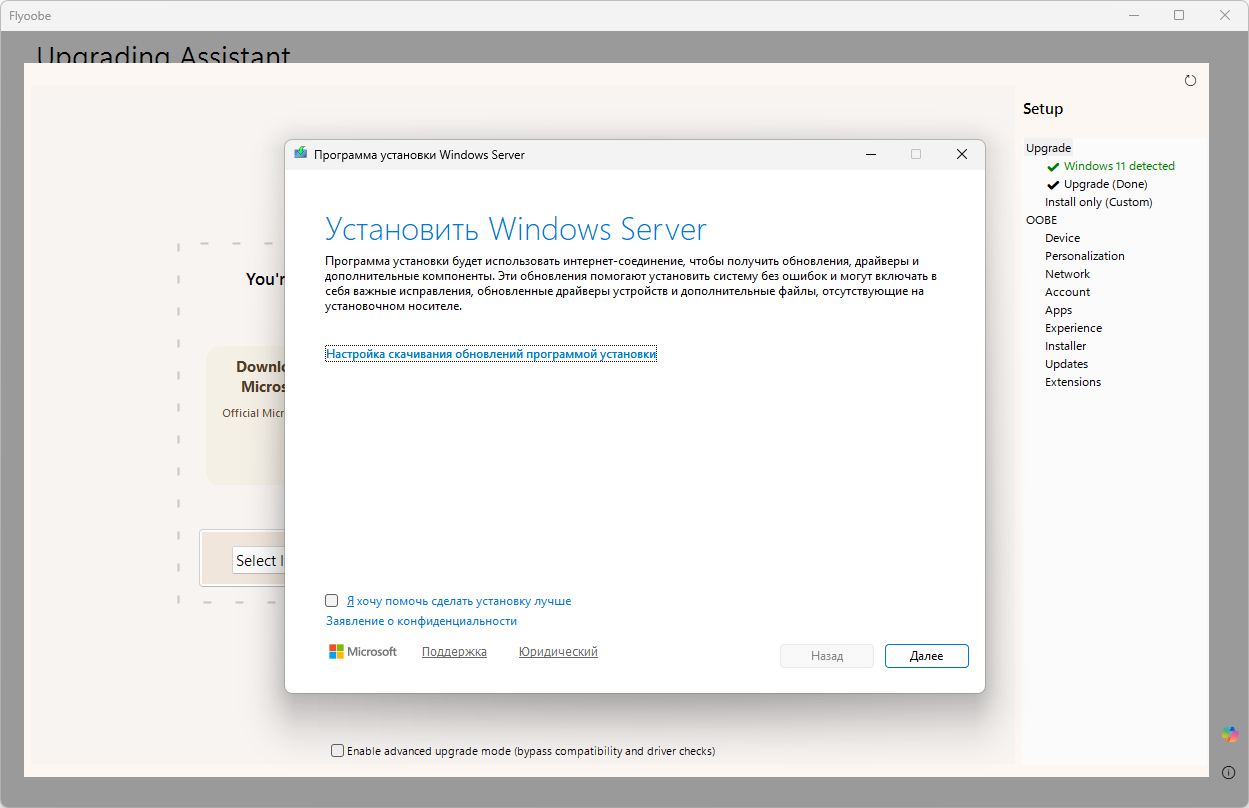Choose 'Install only (Custom)' in Setup list
The height and width of the screenshot is (808, 1249).
click(x=1099, y=202)
